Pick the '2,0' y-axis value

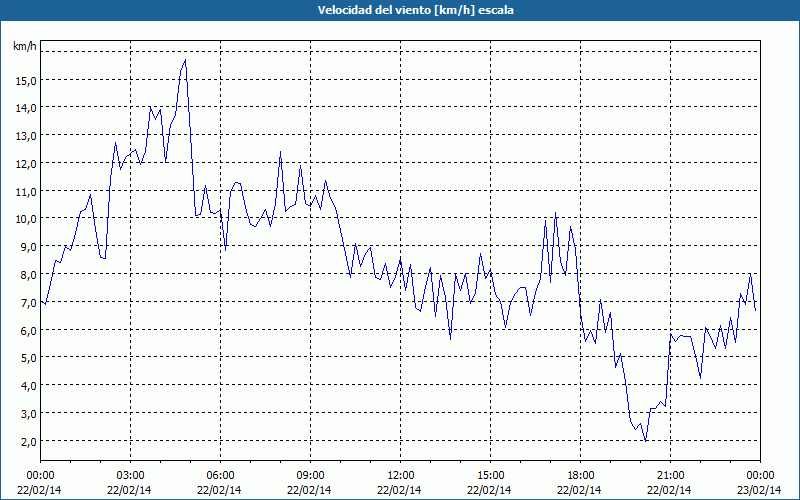click(x=29, y=441)
